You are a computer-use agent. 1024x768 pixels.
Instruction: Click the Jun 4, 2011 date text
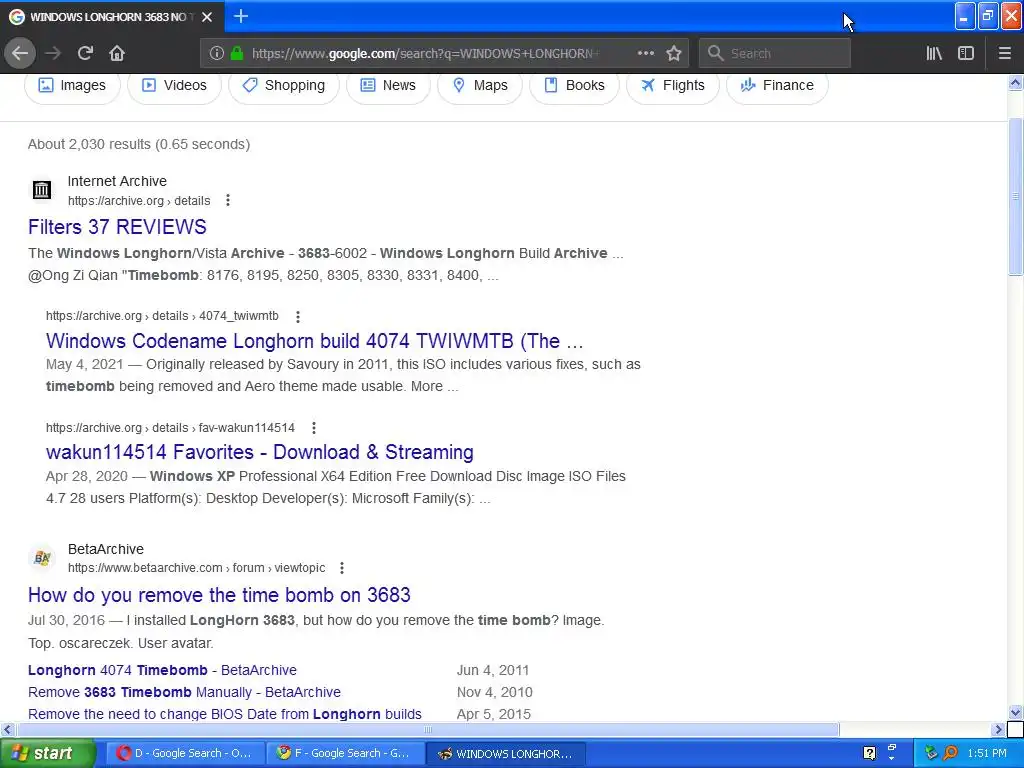pos(493,670)
